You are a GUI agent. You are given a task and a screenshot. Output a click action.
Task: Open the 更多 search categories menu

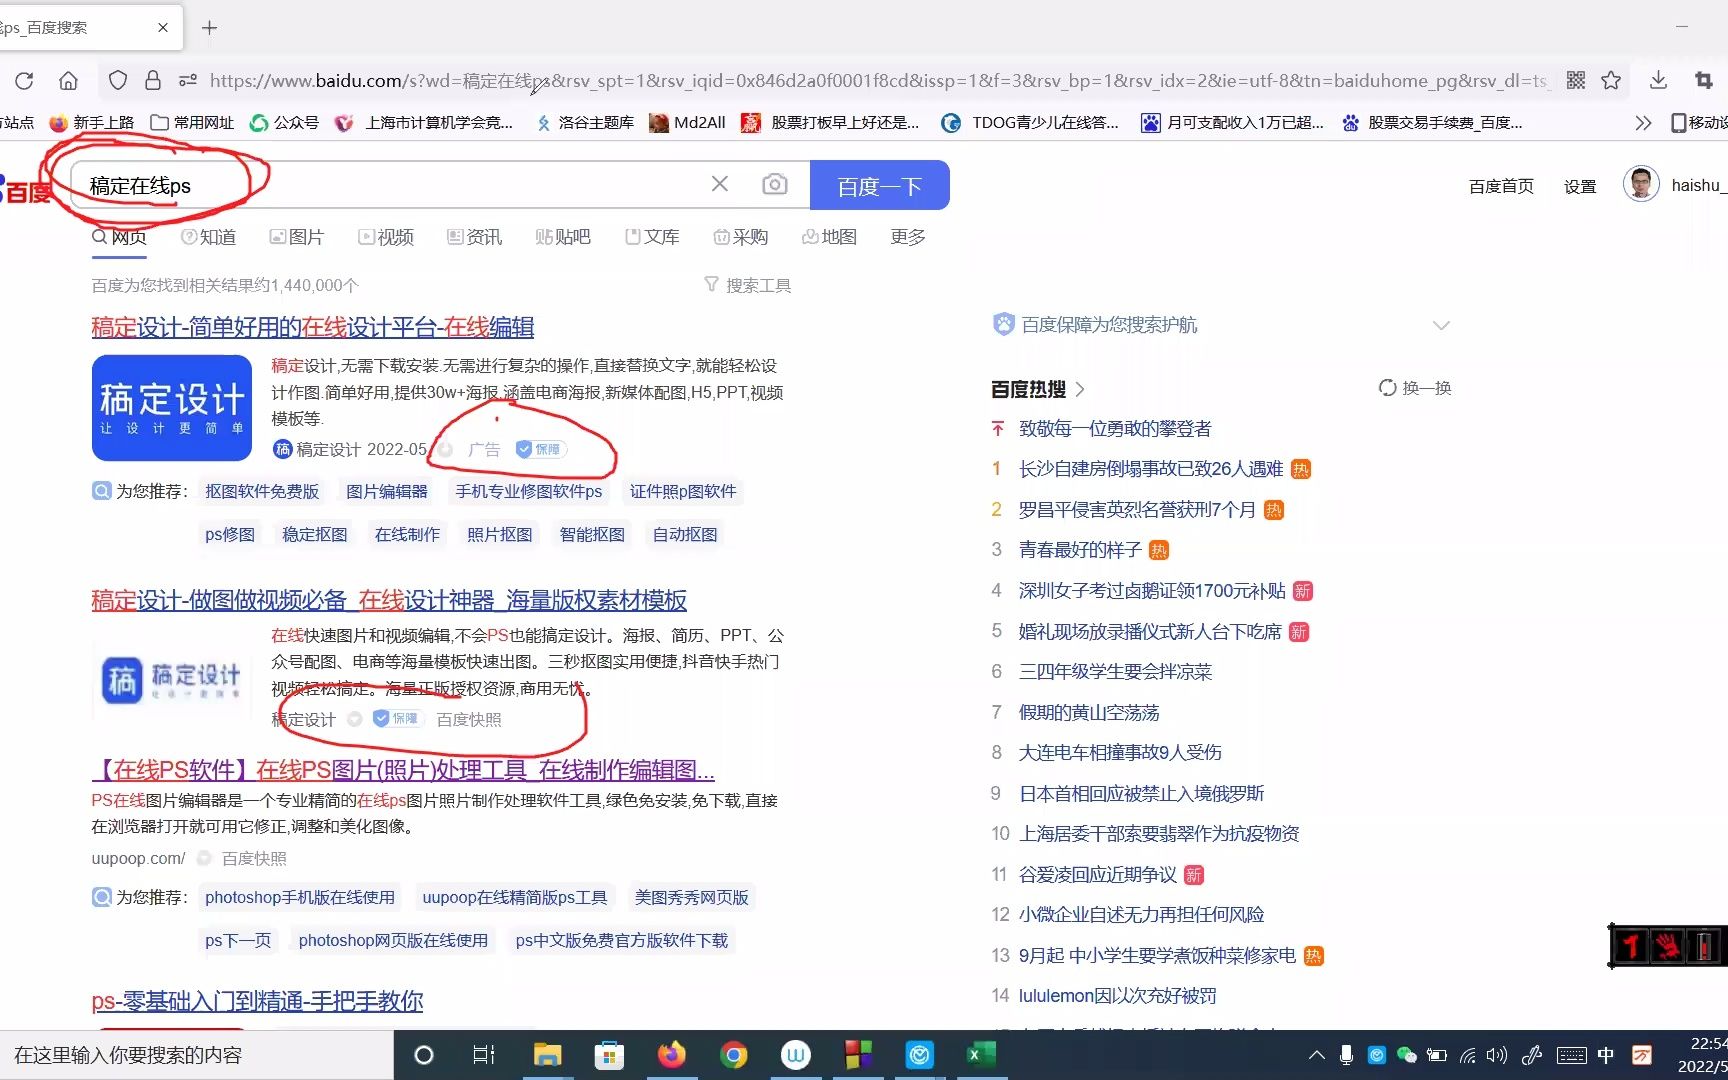(908, 237)
